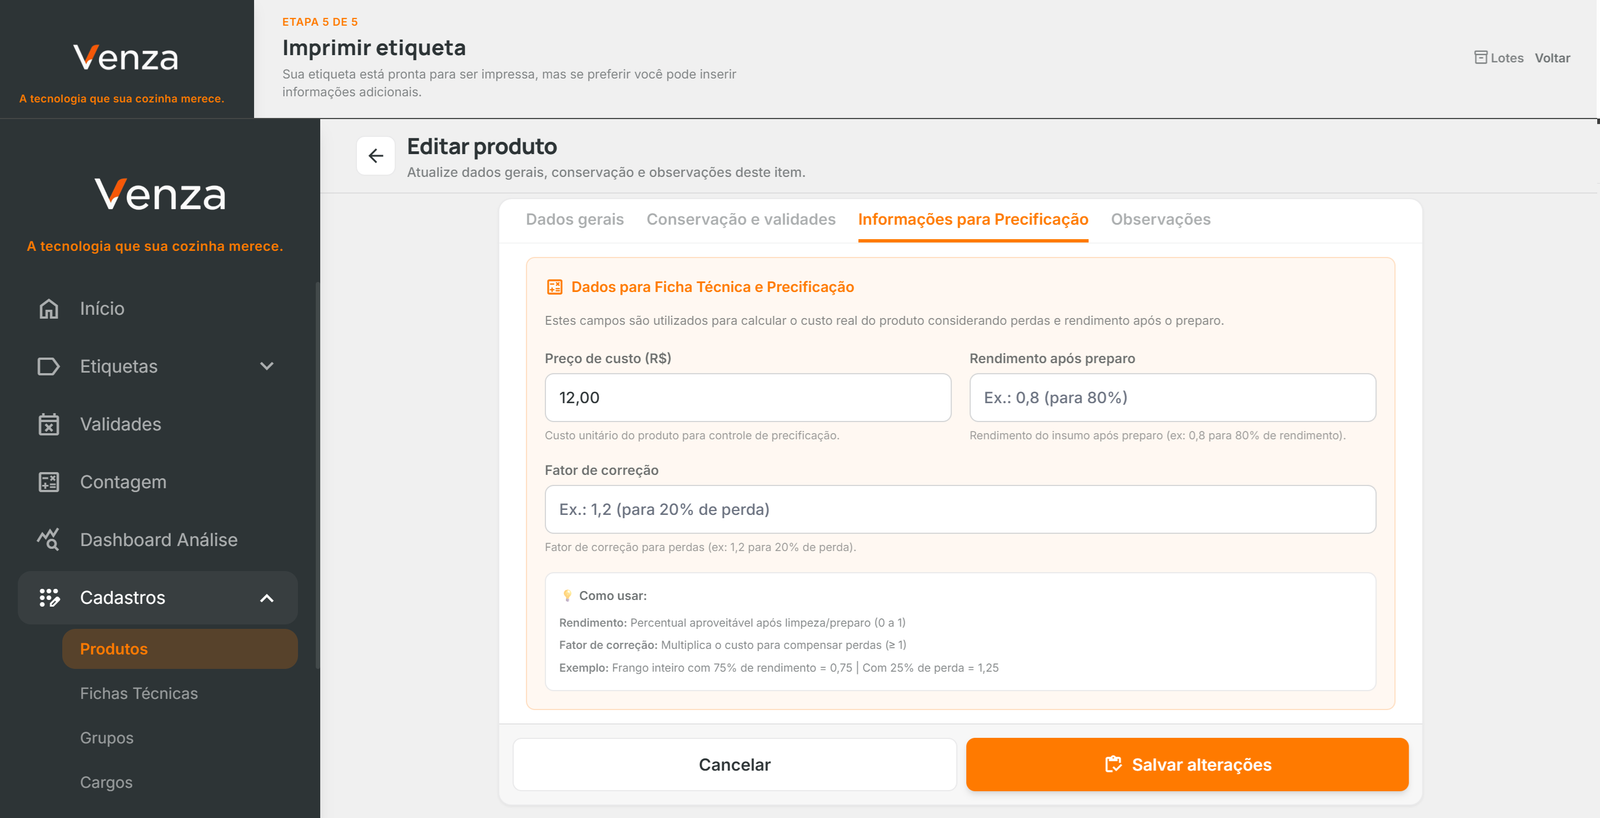Click the Fator de correção input

click(x=960, y=510)
